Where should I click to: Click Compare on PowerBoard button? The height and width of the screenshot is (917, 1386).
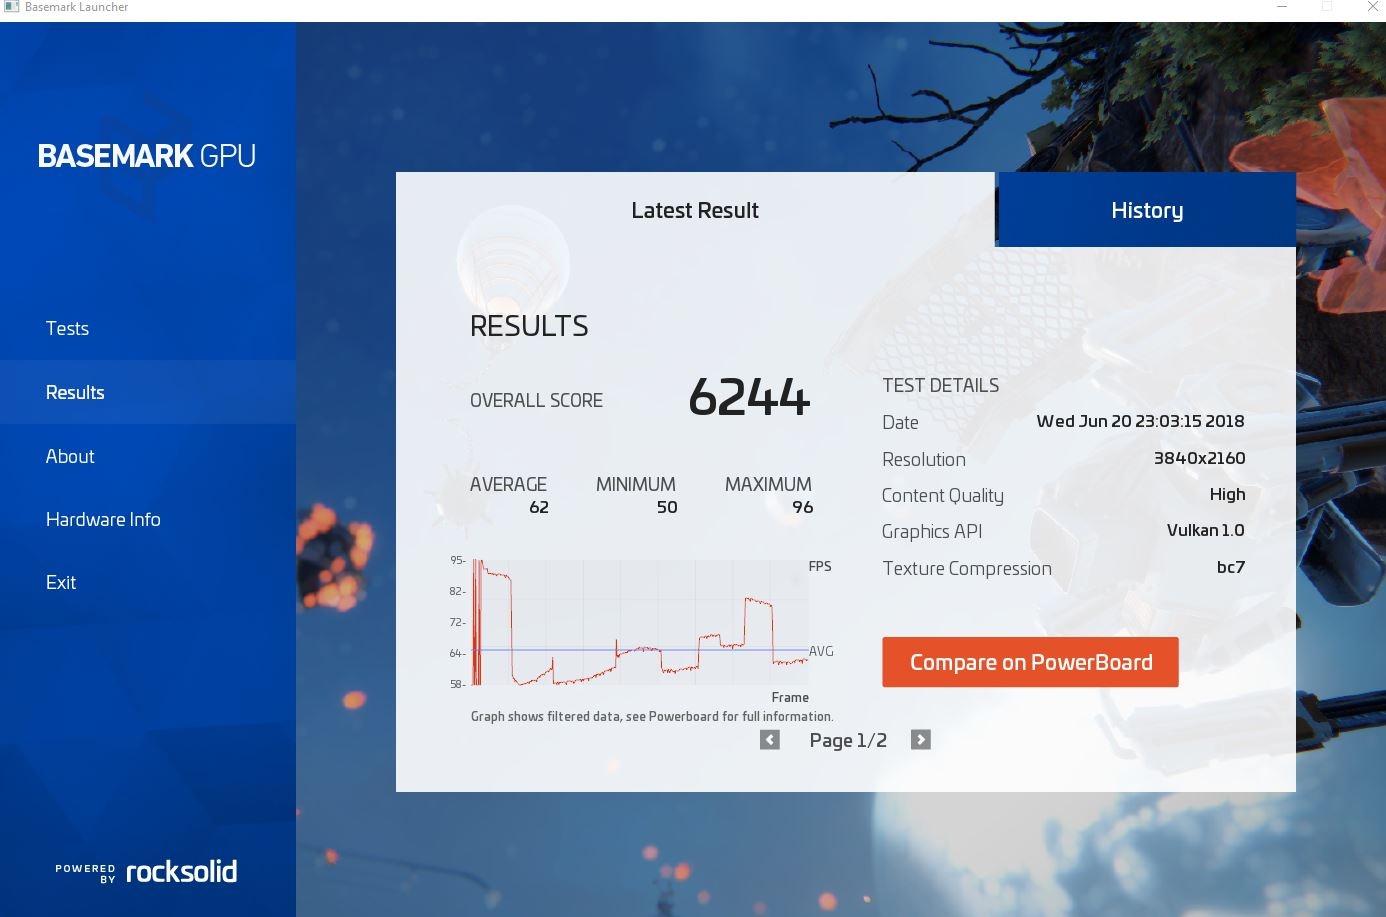tap(1030, 662)
